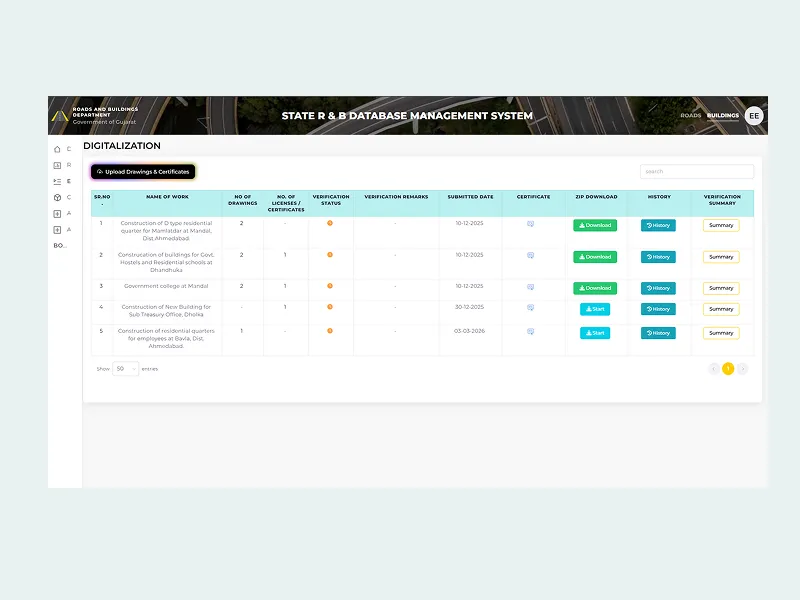
Task: Download the zip for row 1
Action: 595,225
